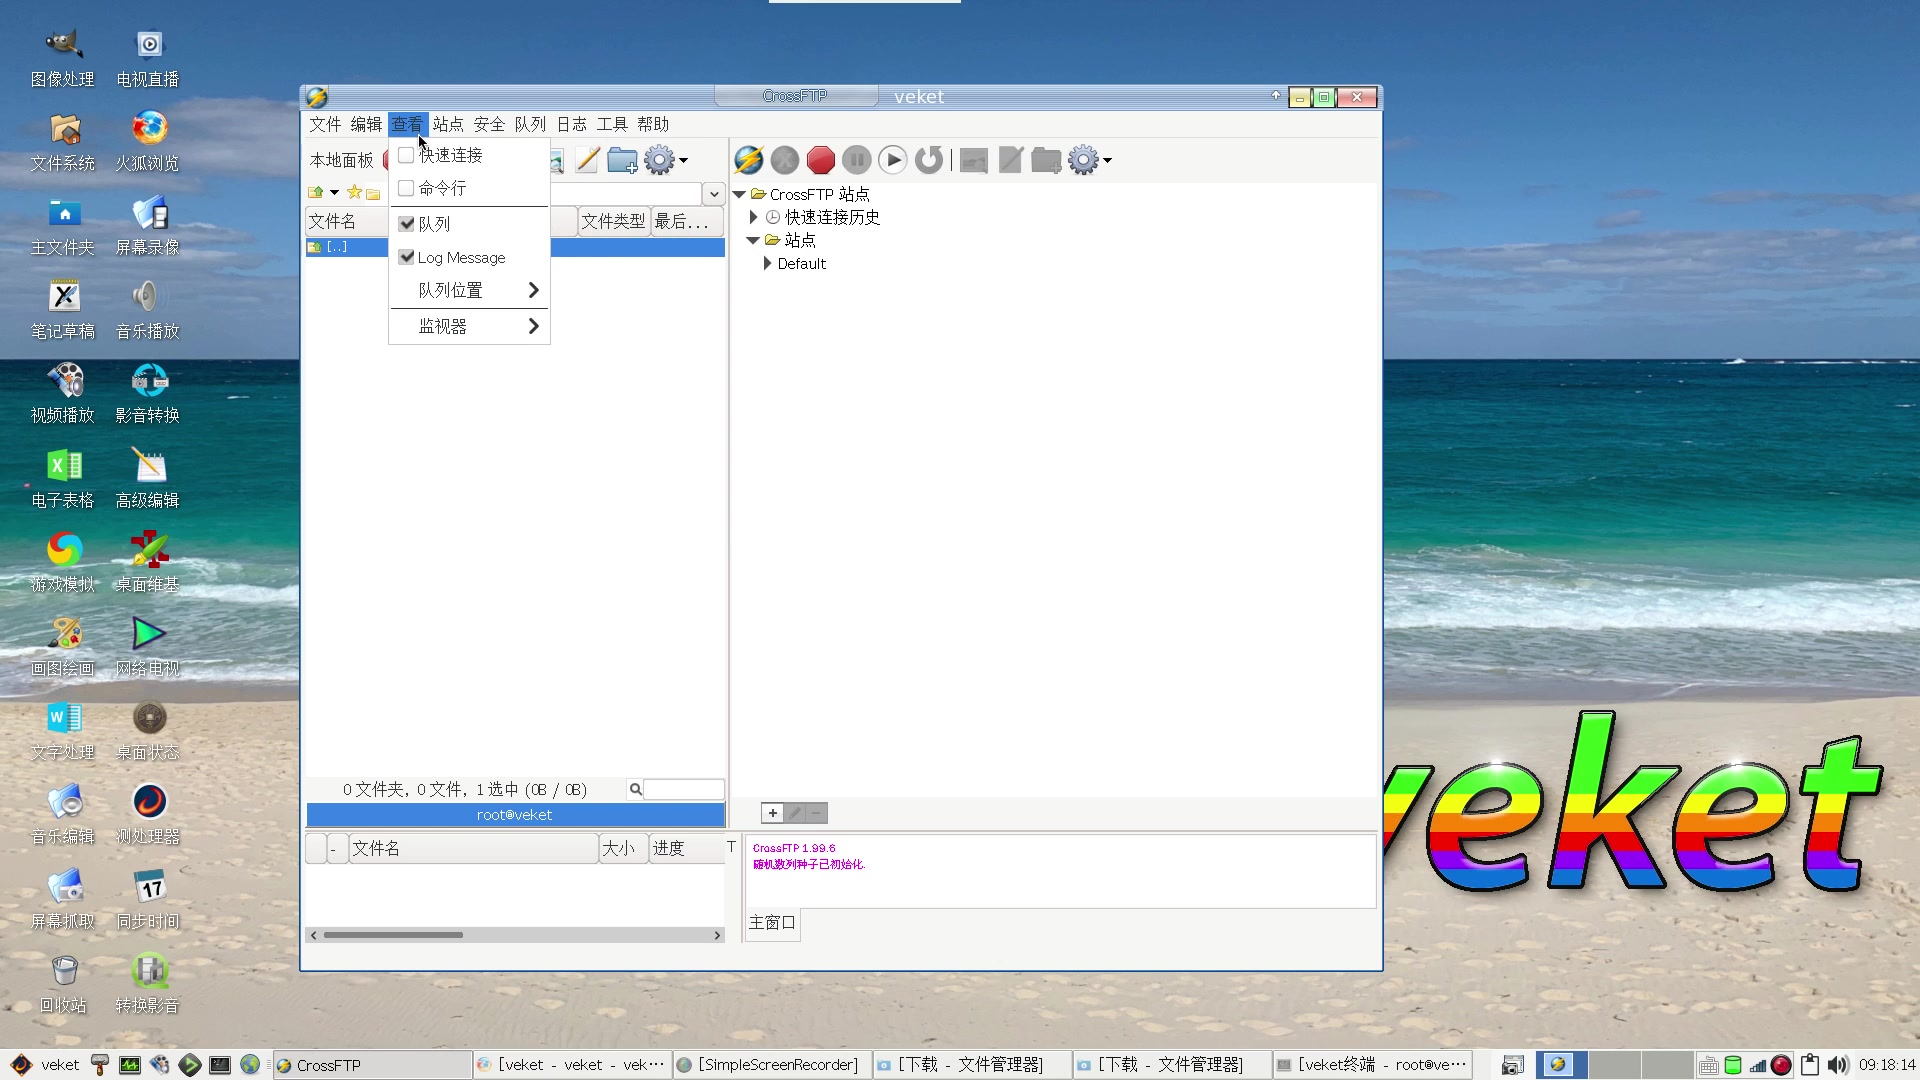Open the 安全 menu

click(489, 124)
